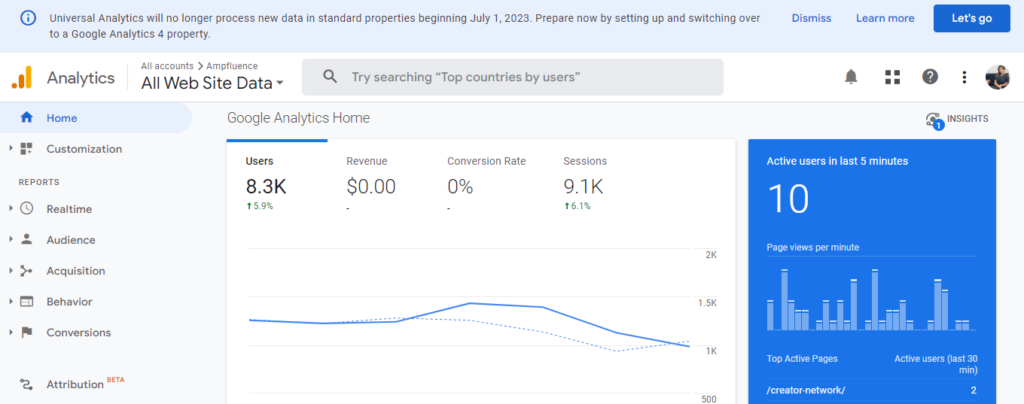The width and height of the screenshot is (1024, 404).
Task: Click the user profile avatar
Action: click(997, 77)
